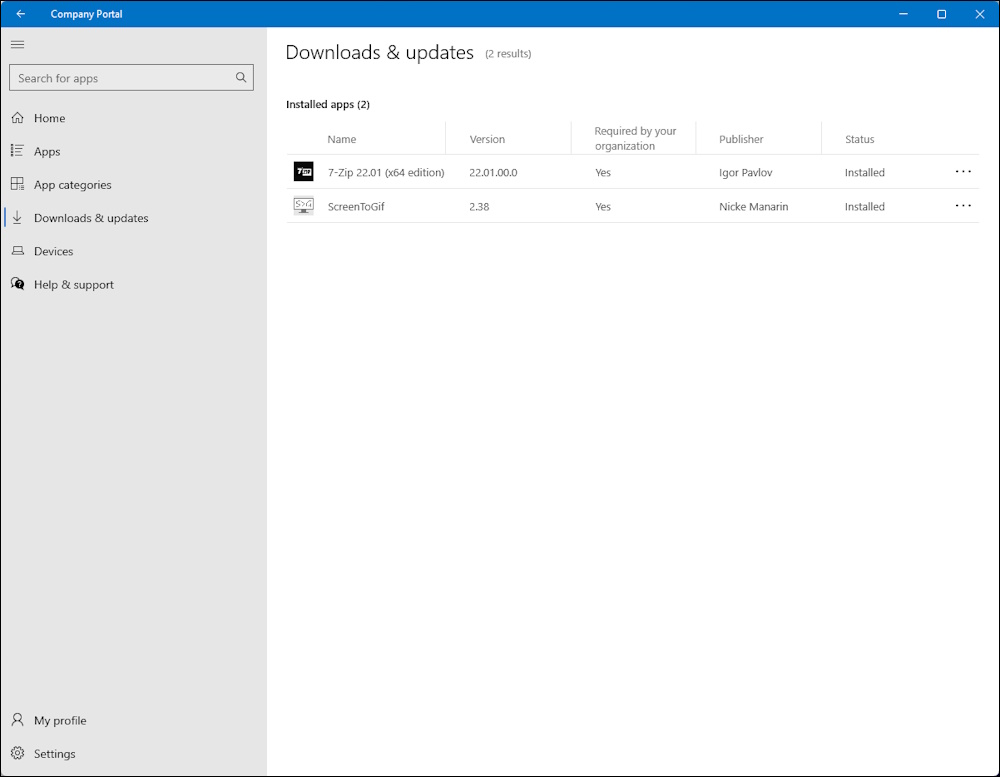Screen dimensions: 1000x777
Task: Open the ScreenToGif entry
Action: tap(356, 207)
